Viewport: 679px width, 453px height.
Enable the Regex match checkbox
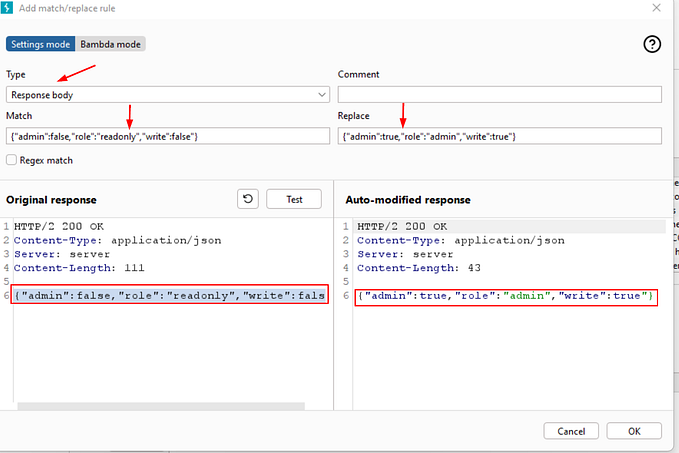coord(11,160)
